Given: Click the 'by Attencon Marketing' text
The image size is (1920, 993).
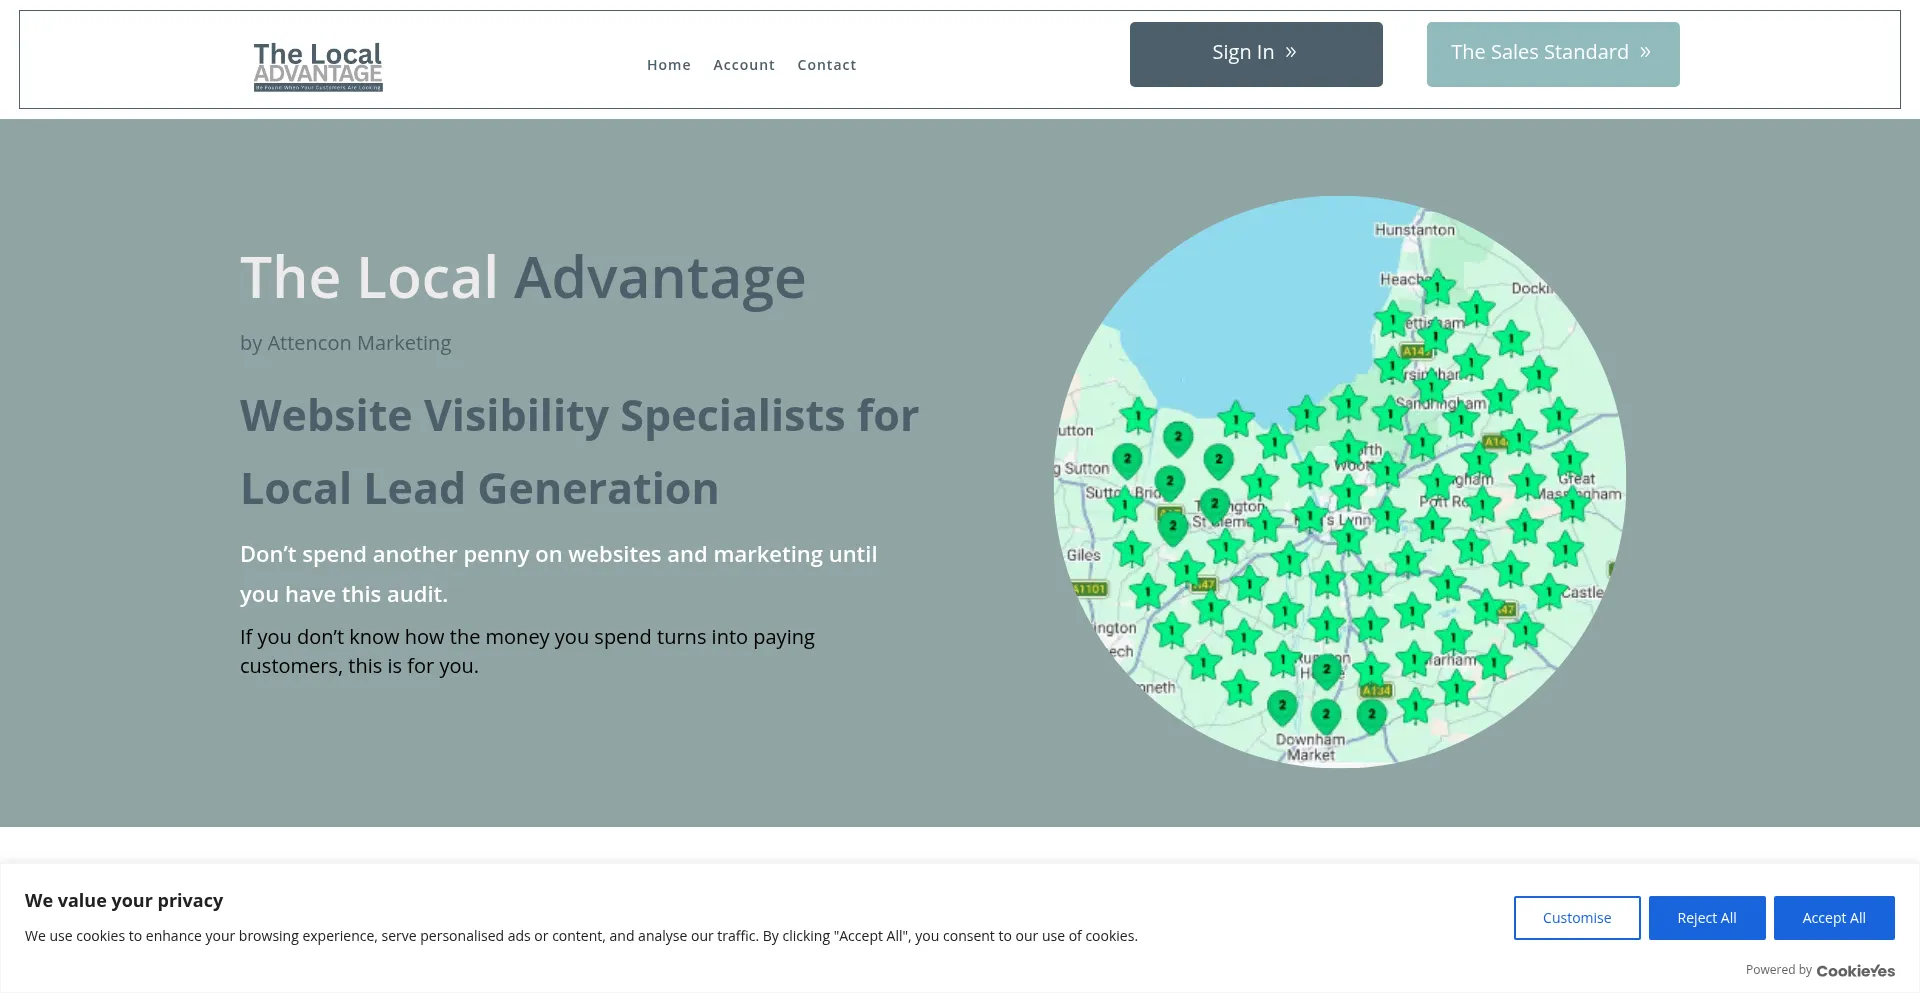Looking at the screenshot, I should pos(346,343).
